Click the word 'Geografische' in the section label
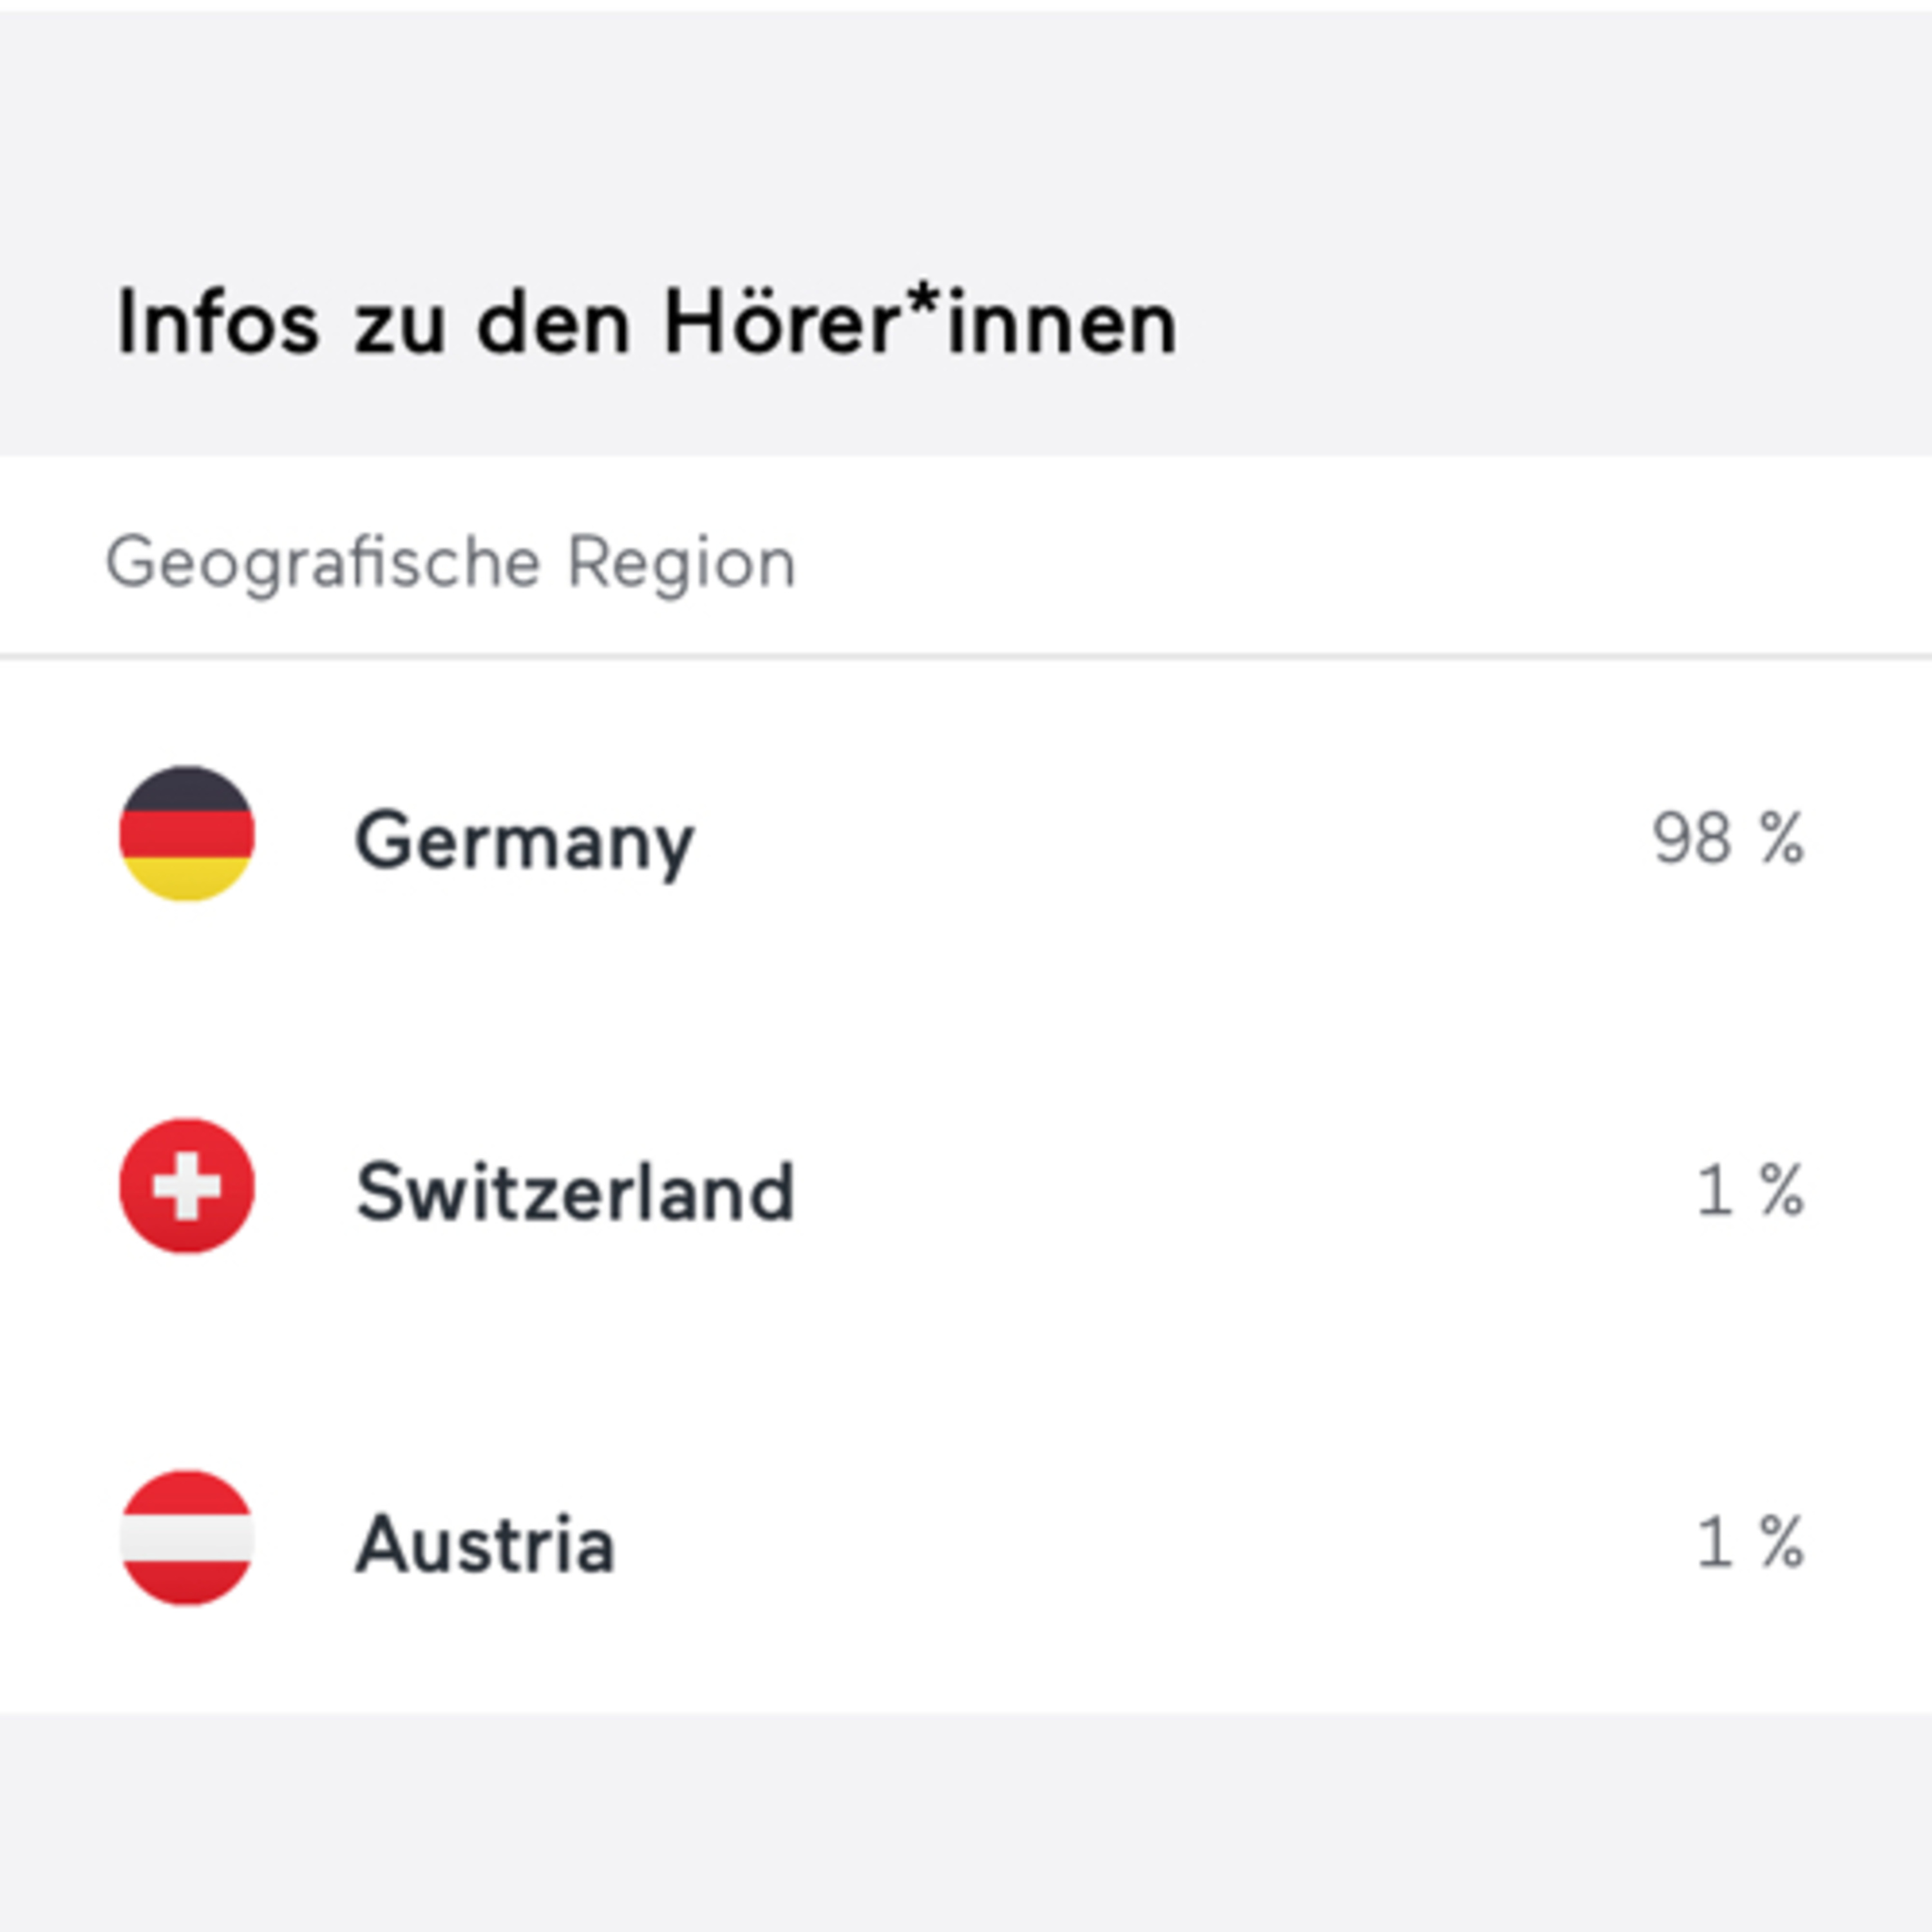 (323, 564)
